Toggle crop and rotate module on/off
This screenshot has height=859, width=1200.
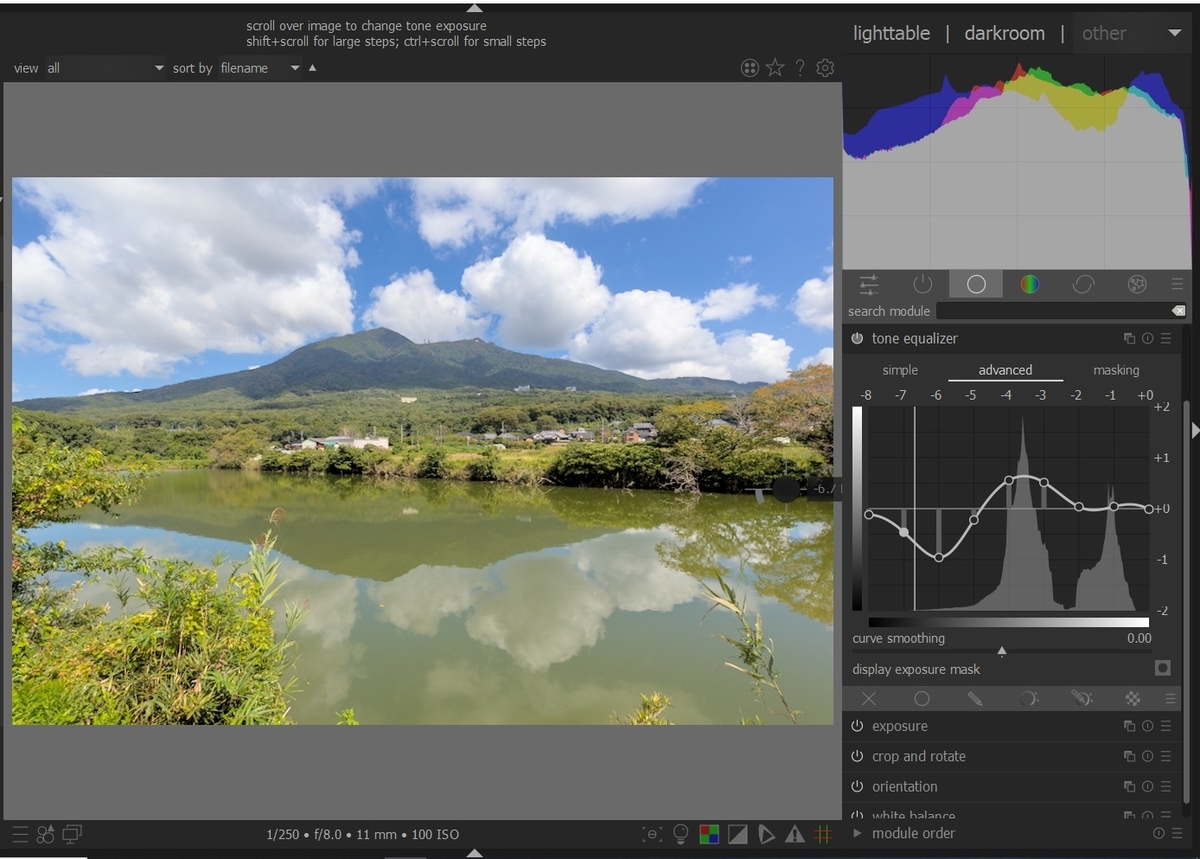point(857,757)
